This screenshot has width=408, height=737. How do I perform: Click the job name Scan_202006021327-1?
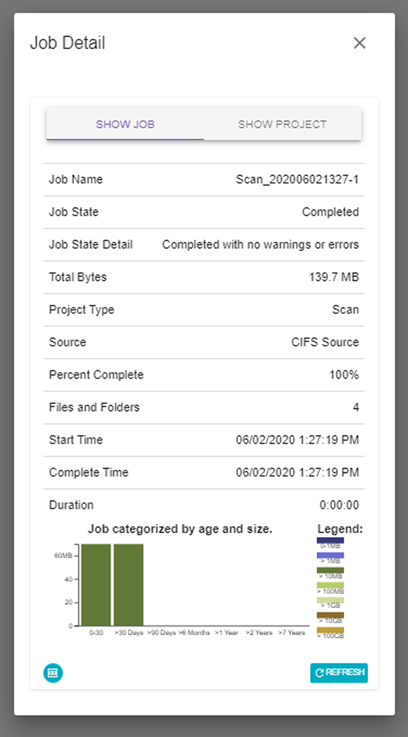point(298,180)
